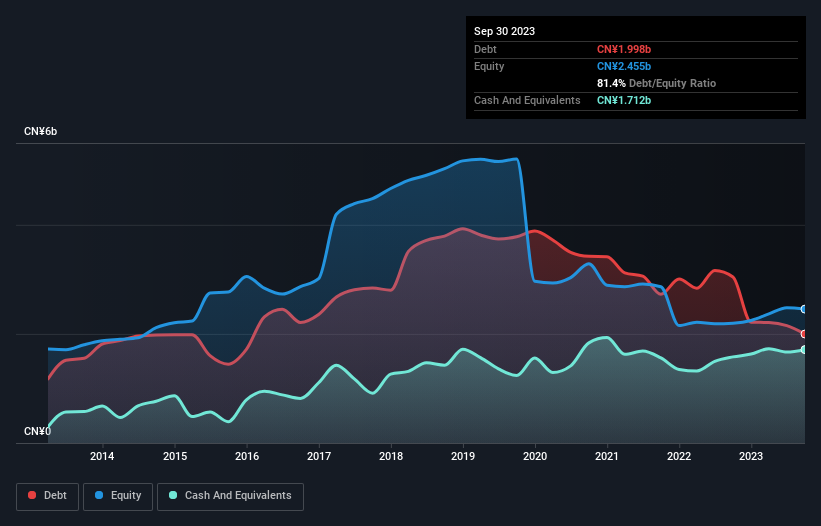Screen dimensions: 821x526
Task: Select the 2014 x-axis label
Action: (102, 456)
